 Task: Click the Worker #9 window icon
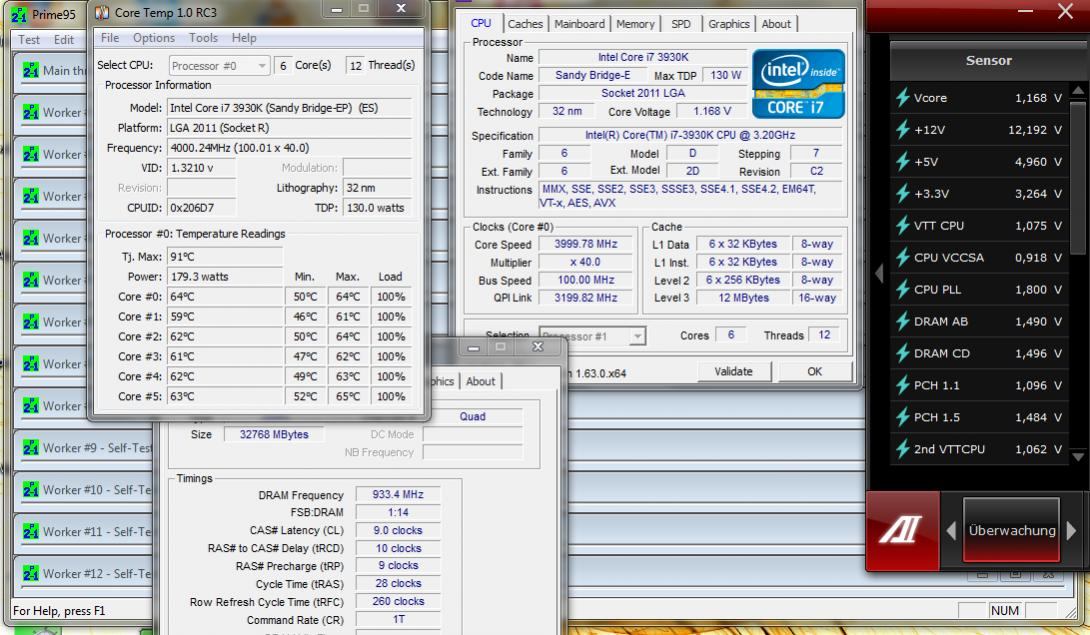(31, 448)
